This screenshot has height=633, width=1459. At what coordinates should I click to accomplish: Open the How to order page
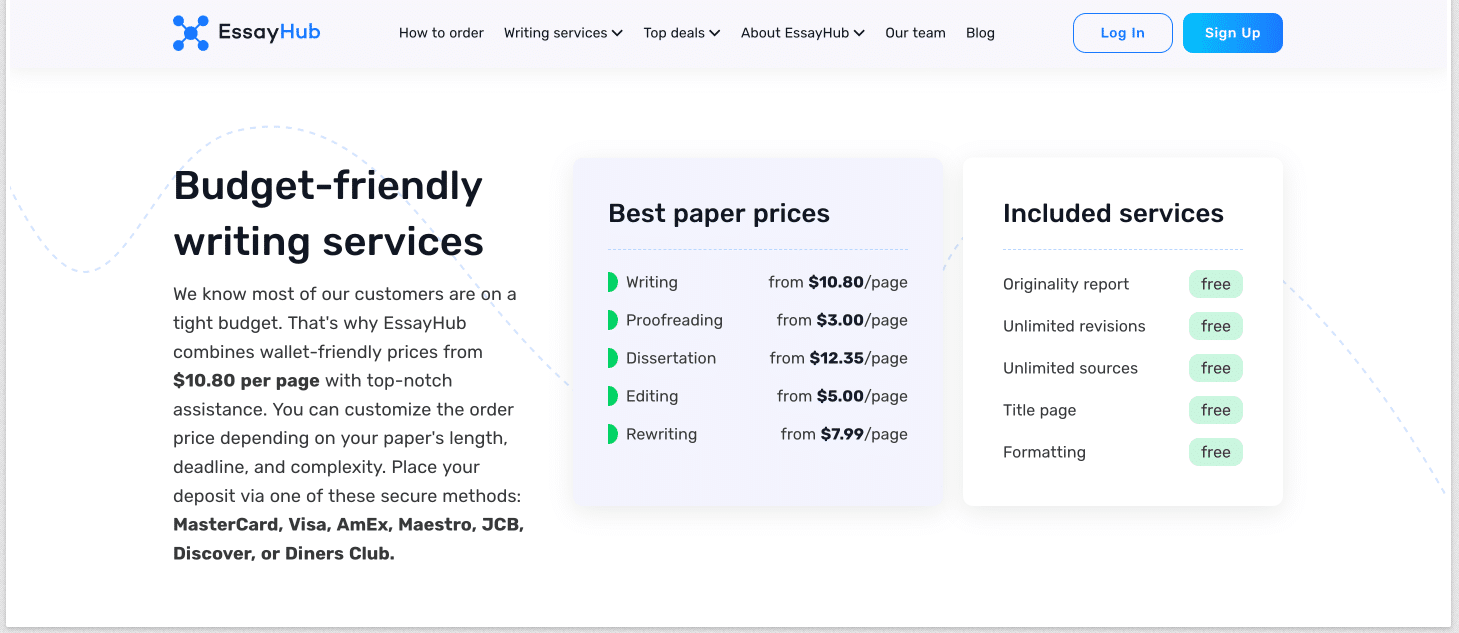(441, 33)
